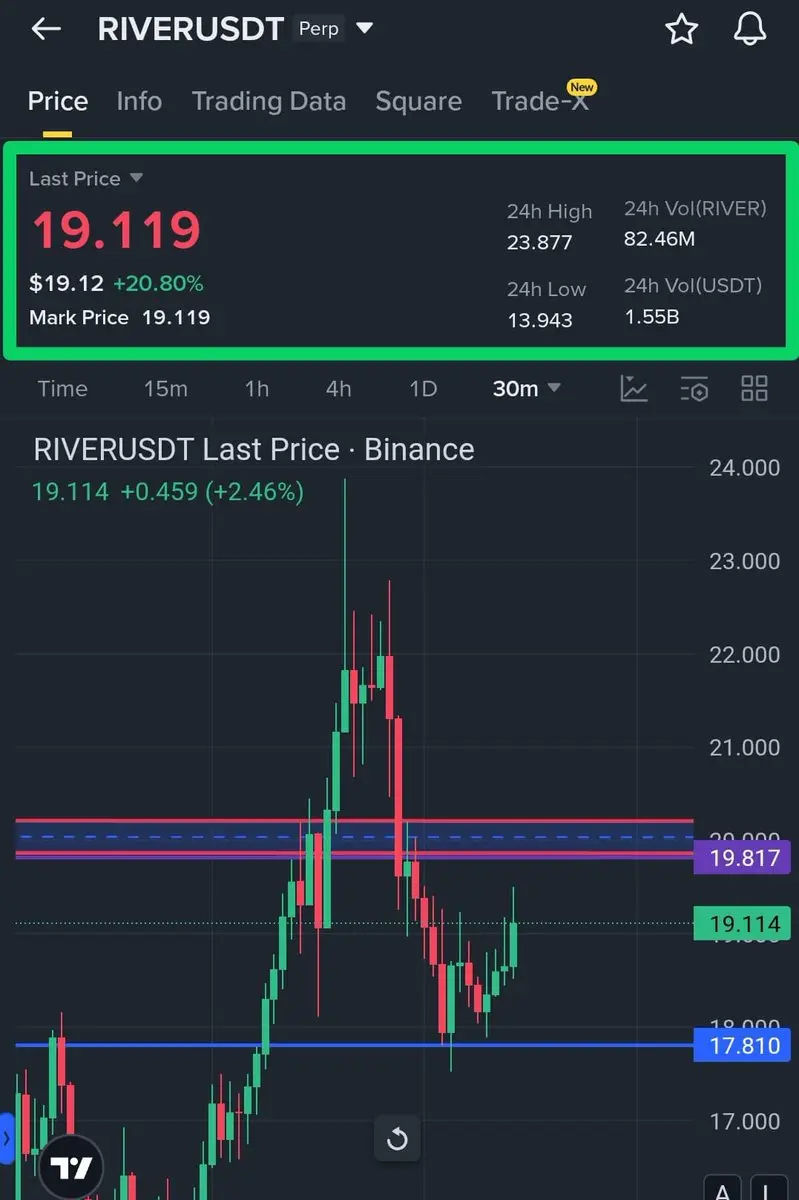Click the +0.459 (+2.46%) chart change text
Viewport: 799px width, 1200px height.
point(212,492)
